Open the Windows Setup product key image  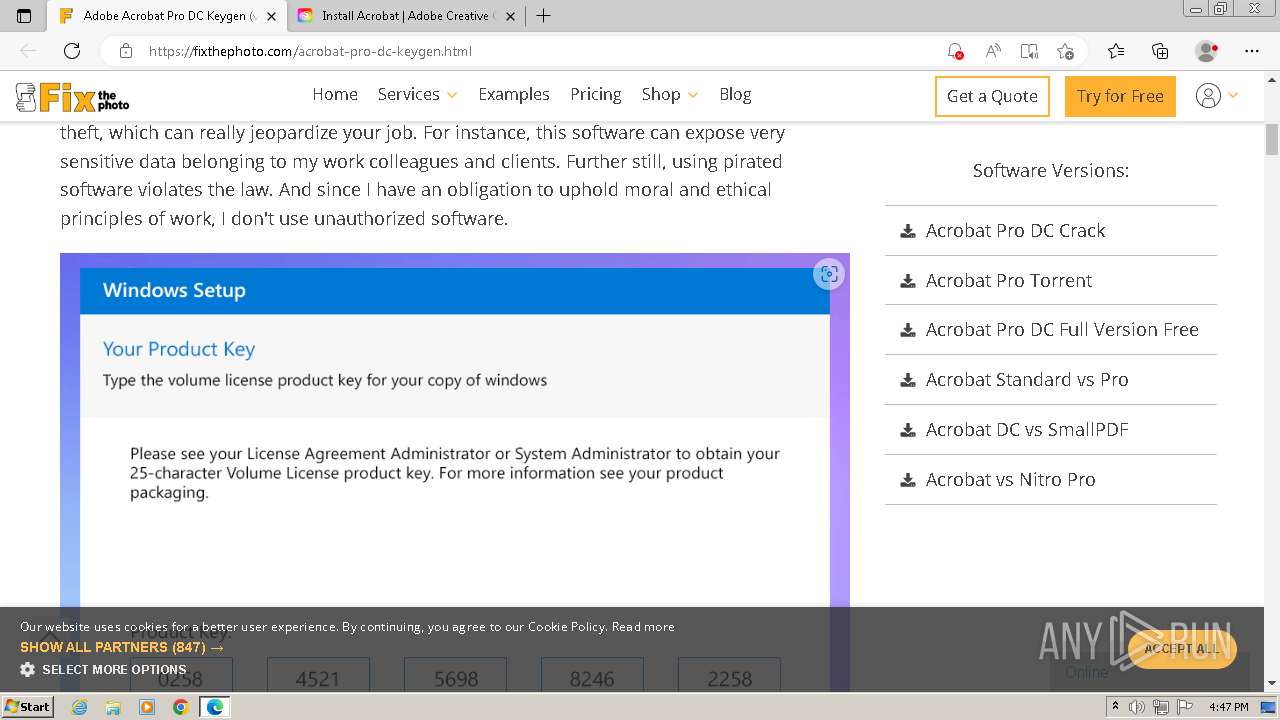point(455,471)
